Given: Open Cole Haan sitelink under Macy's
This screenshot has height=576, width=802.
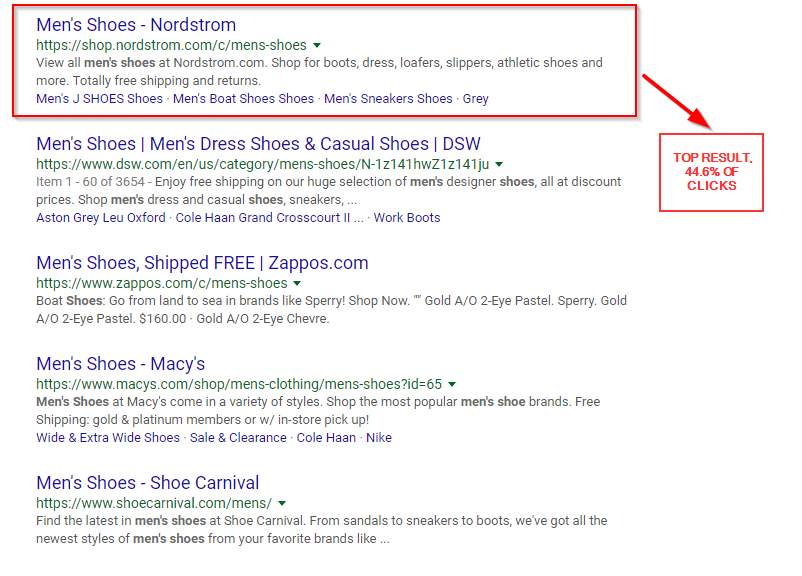Looking at the screenshot, I should click(326, 438).
